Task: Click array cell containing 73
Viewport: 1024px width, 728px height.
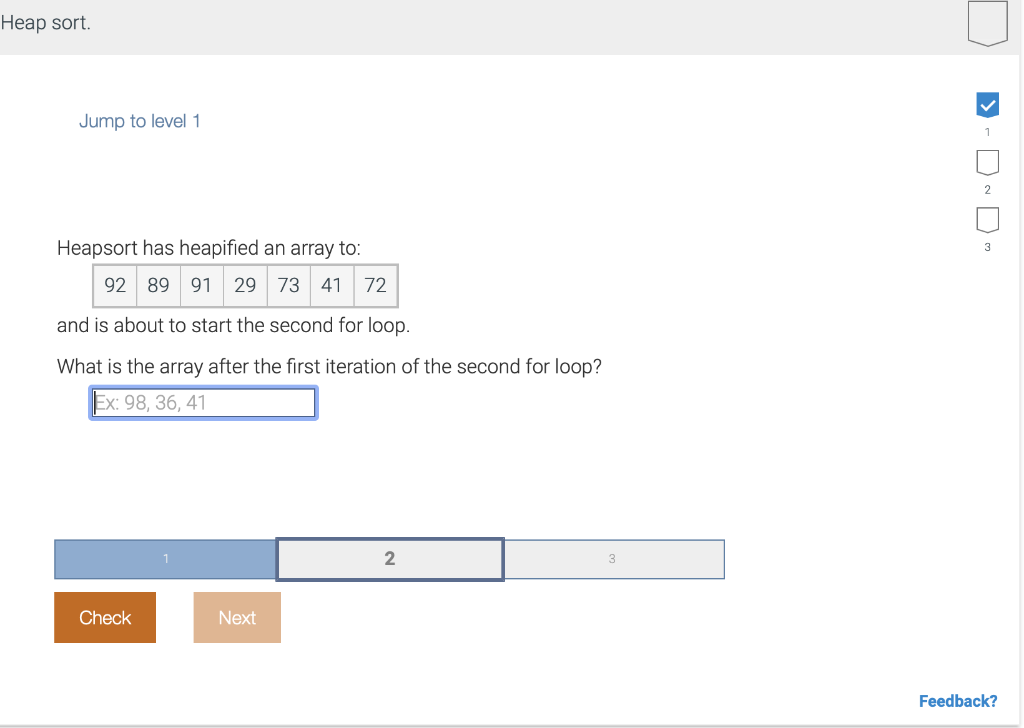Action: [x=288, y=285]
